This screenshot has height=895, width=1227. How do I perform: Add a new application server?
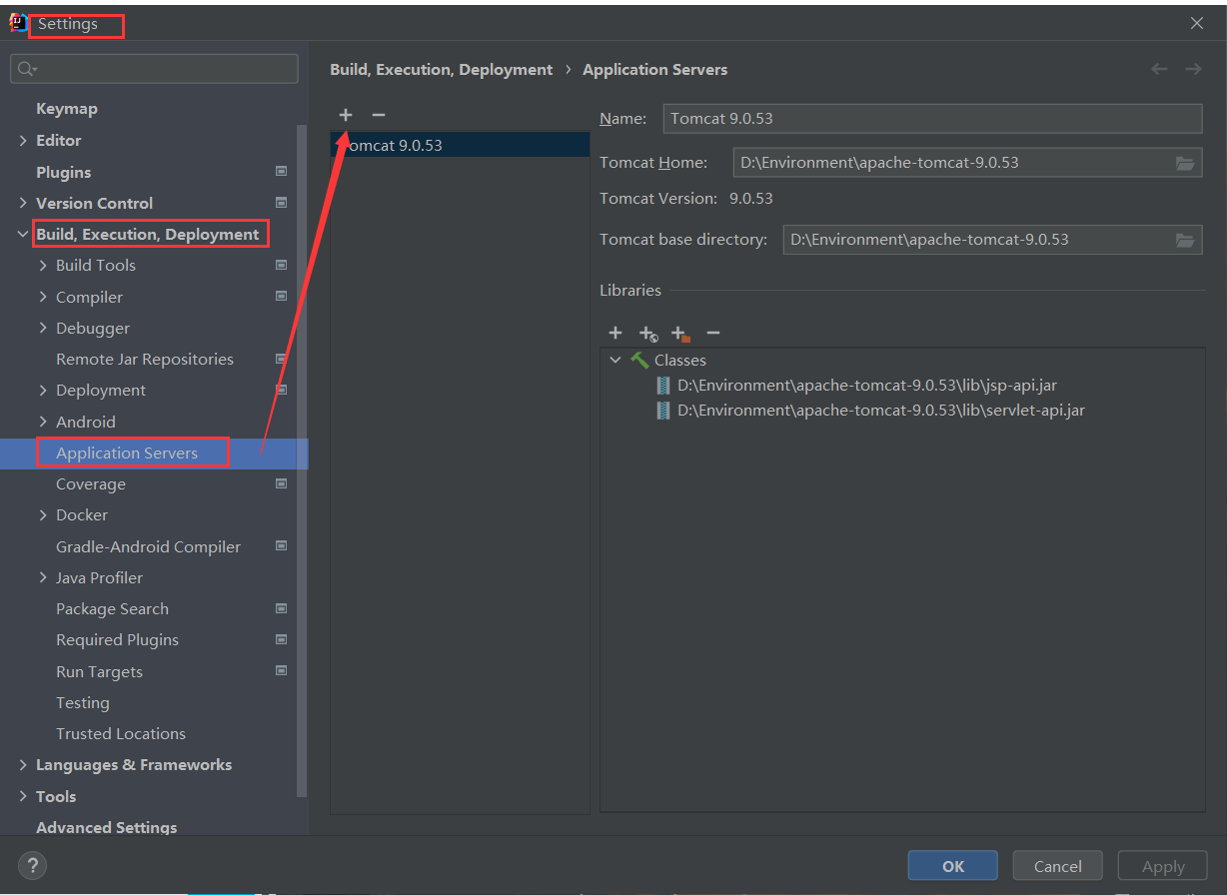(x=345, y=115)
